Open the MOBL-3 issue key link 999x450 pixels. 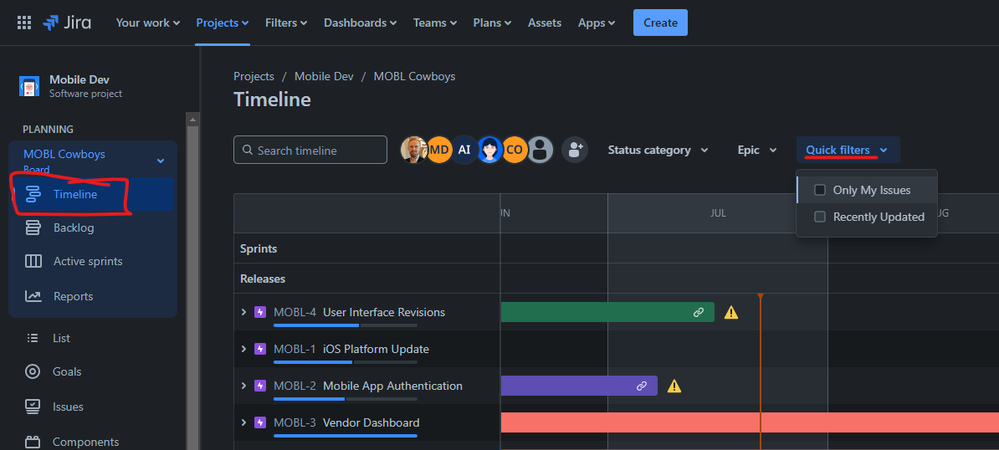(294, 423)
